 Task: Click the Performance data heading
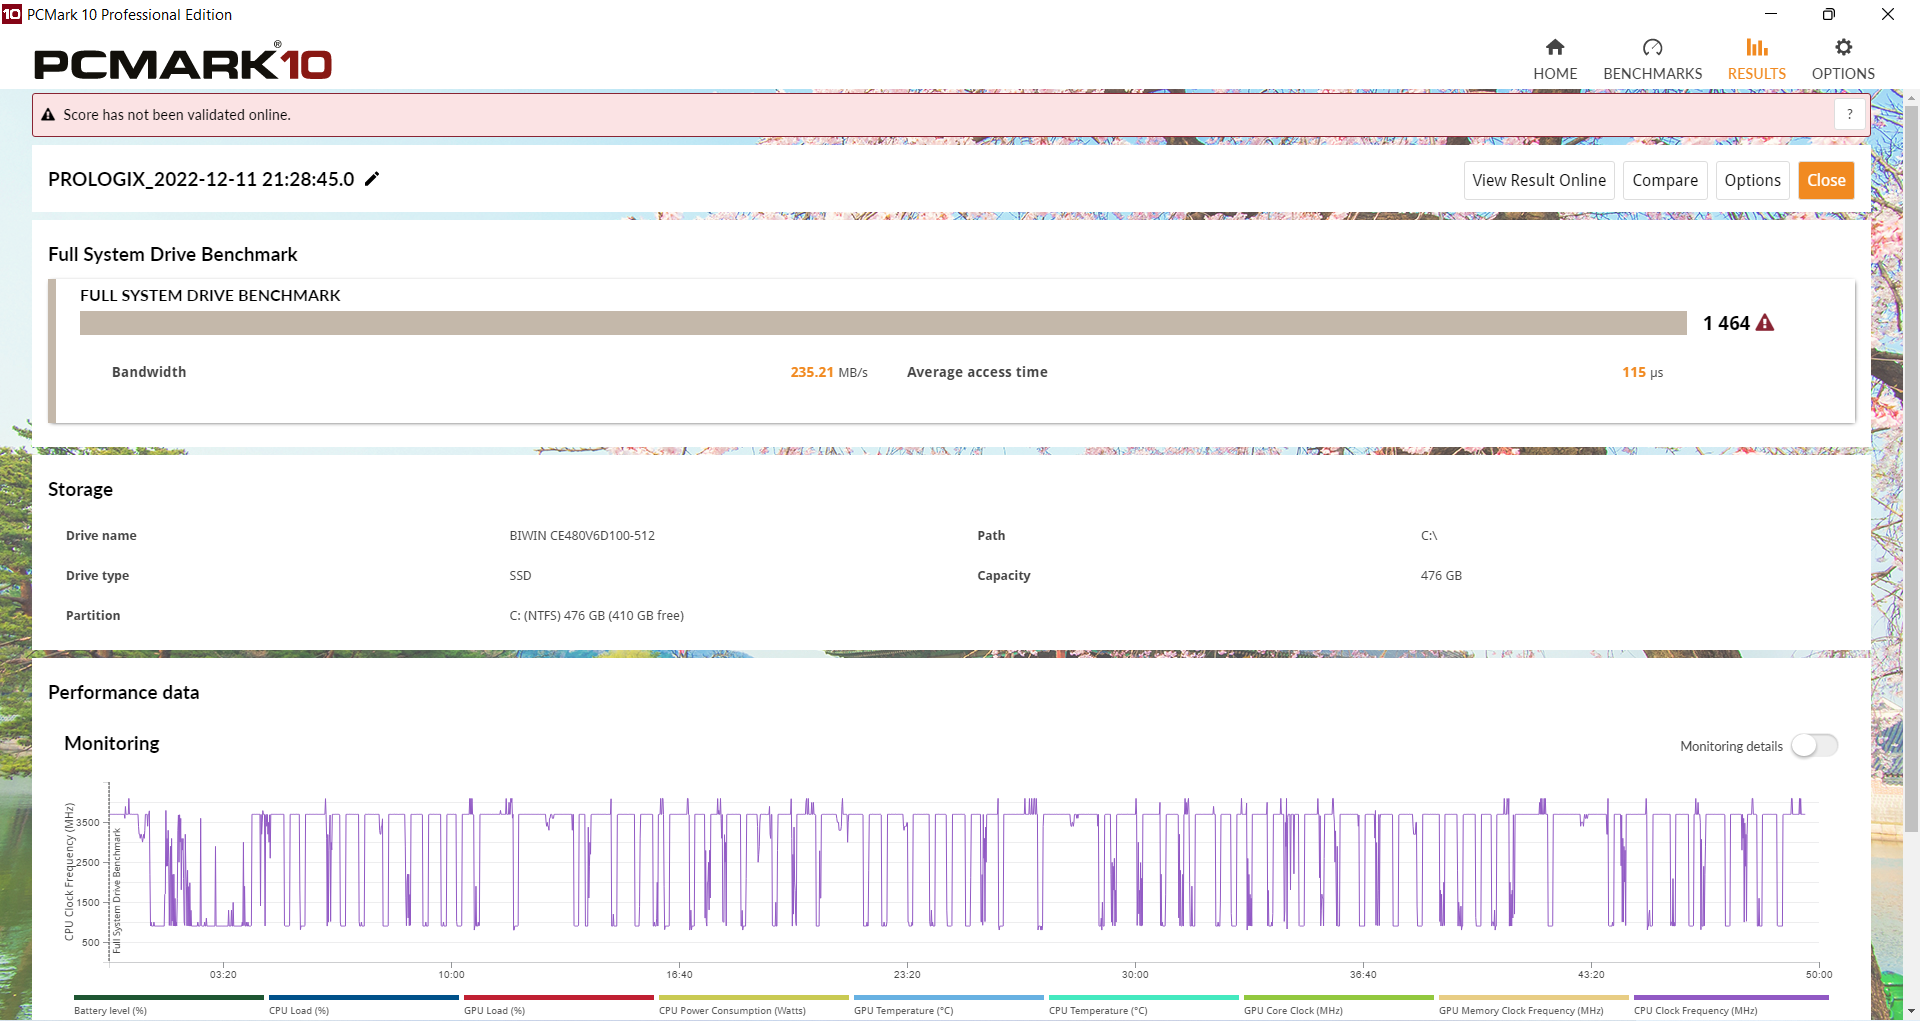tap(124, 692)
